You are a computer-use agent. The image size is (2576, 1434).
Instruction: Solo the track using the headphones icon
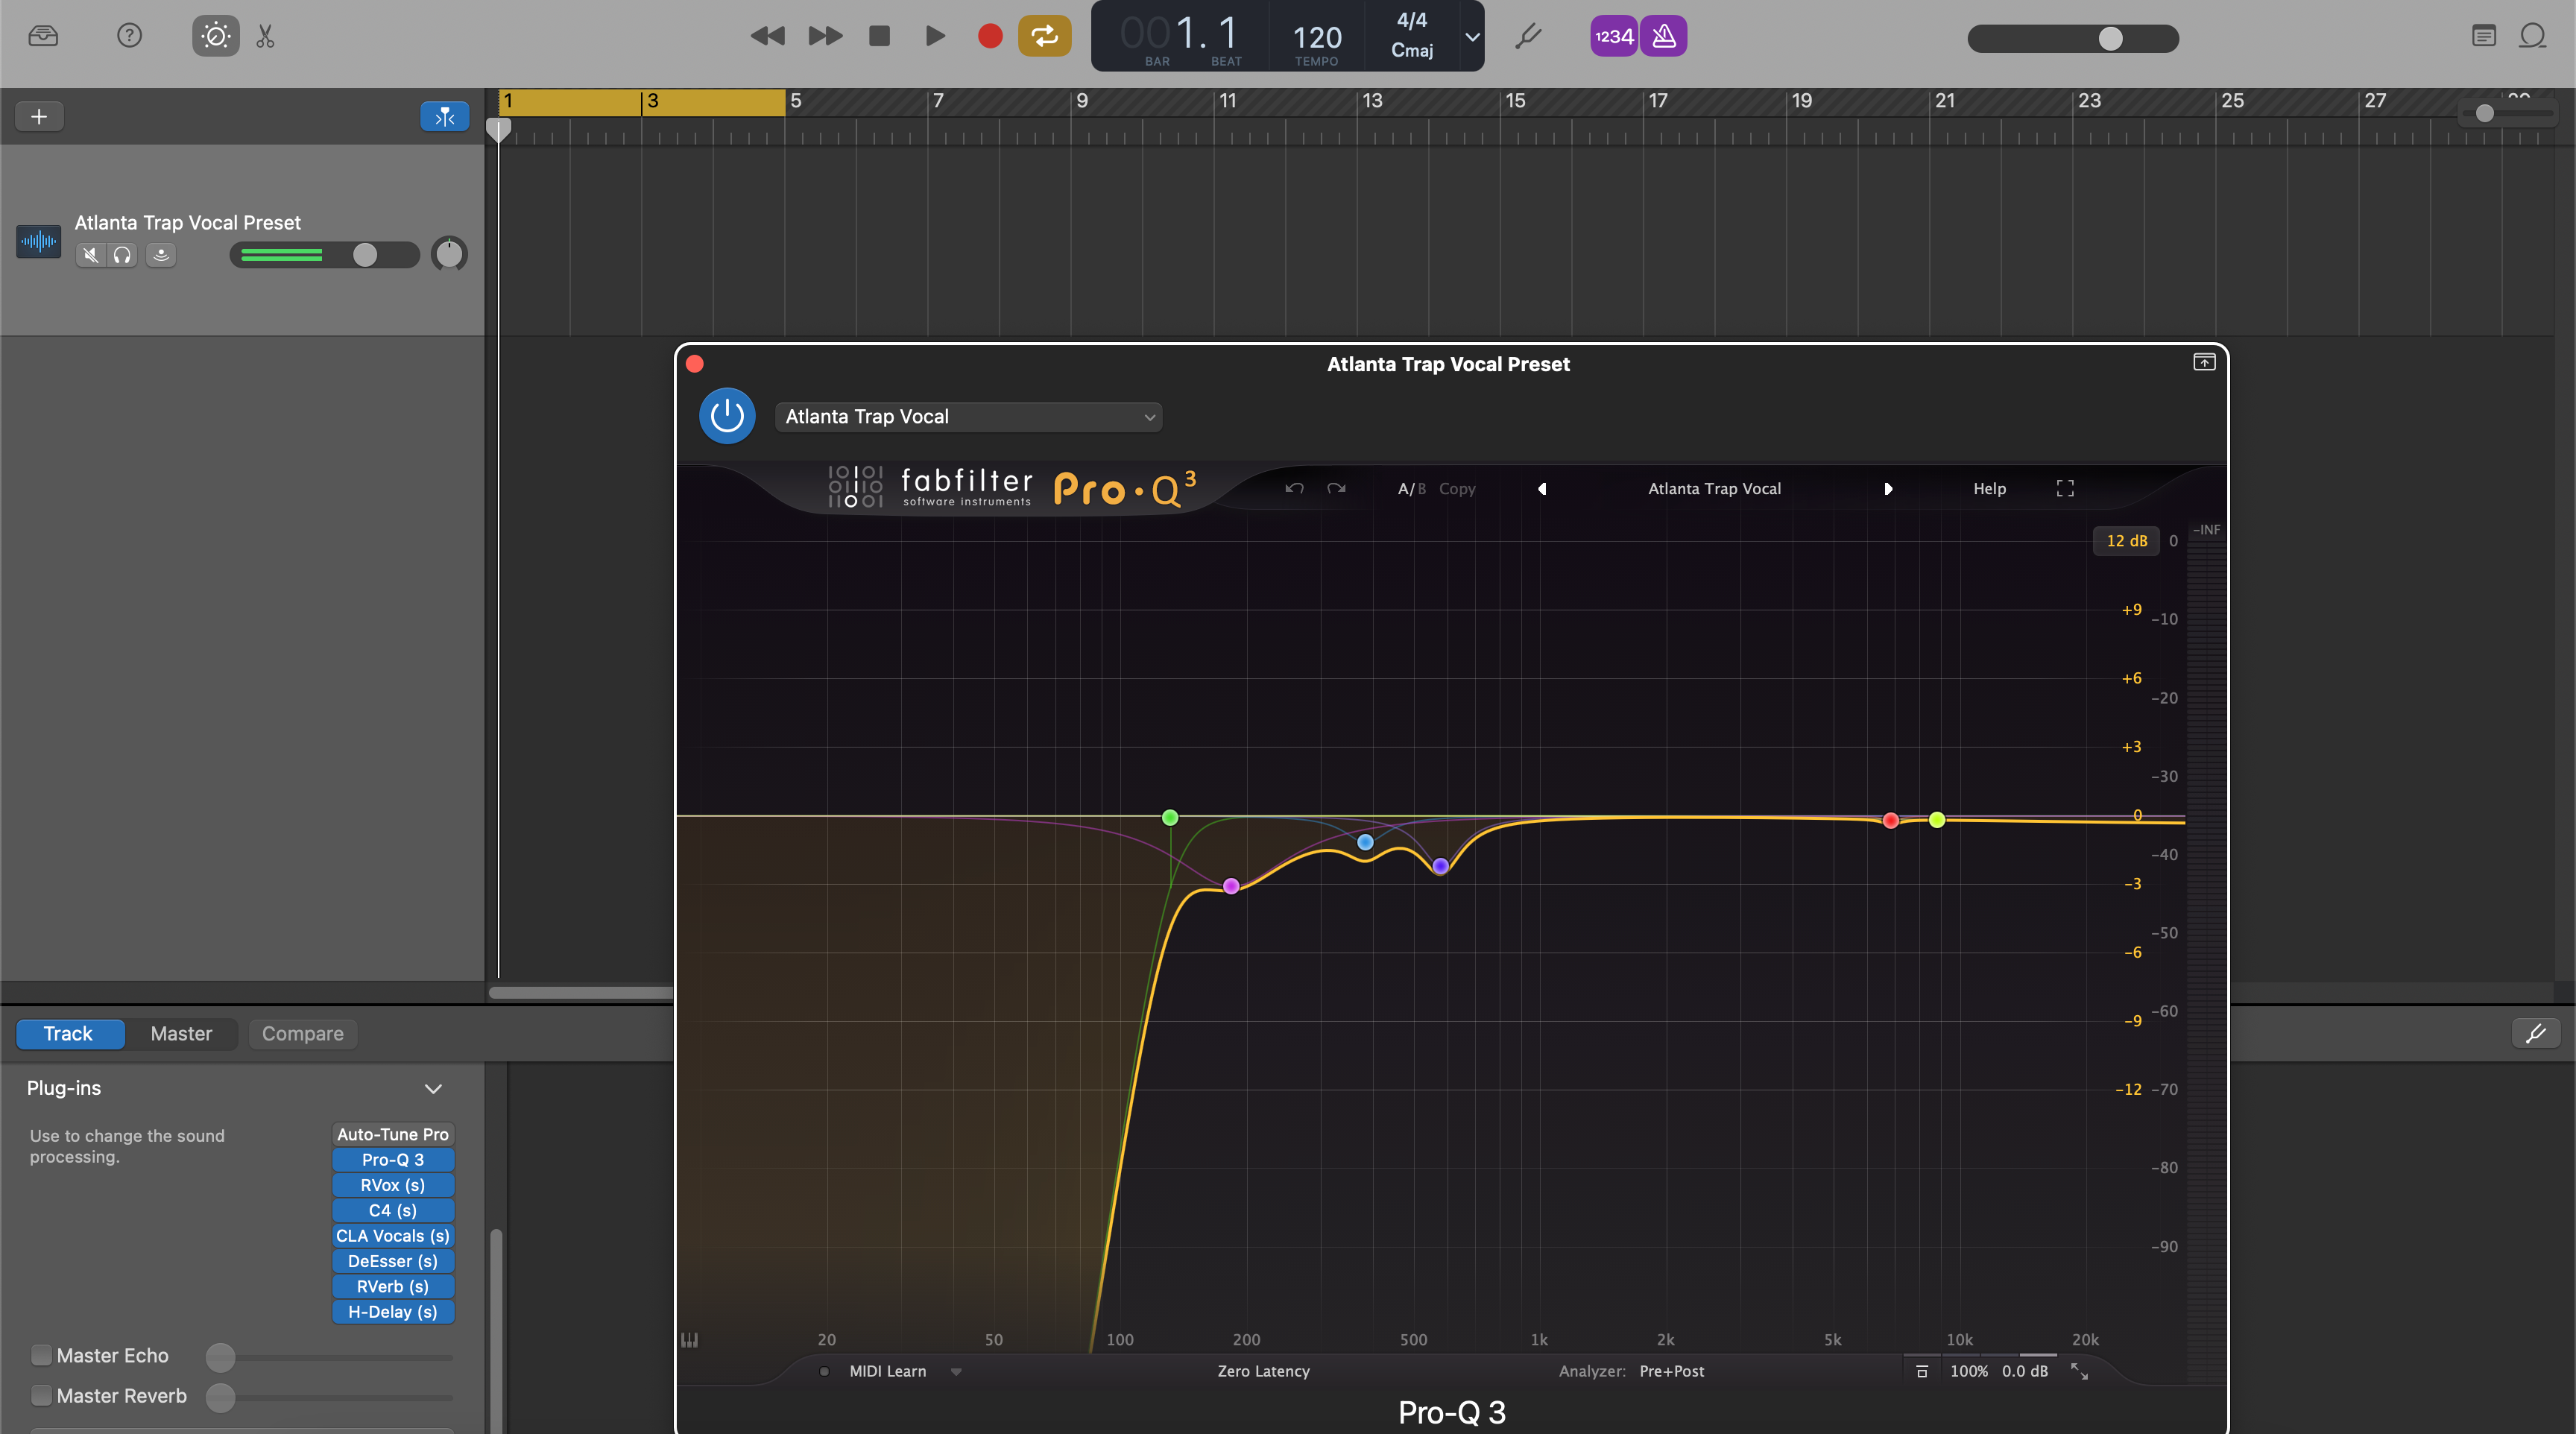click(123, 255)
